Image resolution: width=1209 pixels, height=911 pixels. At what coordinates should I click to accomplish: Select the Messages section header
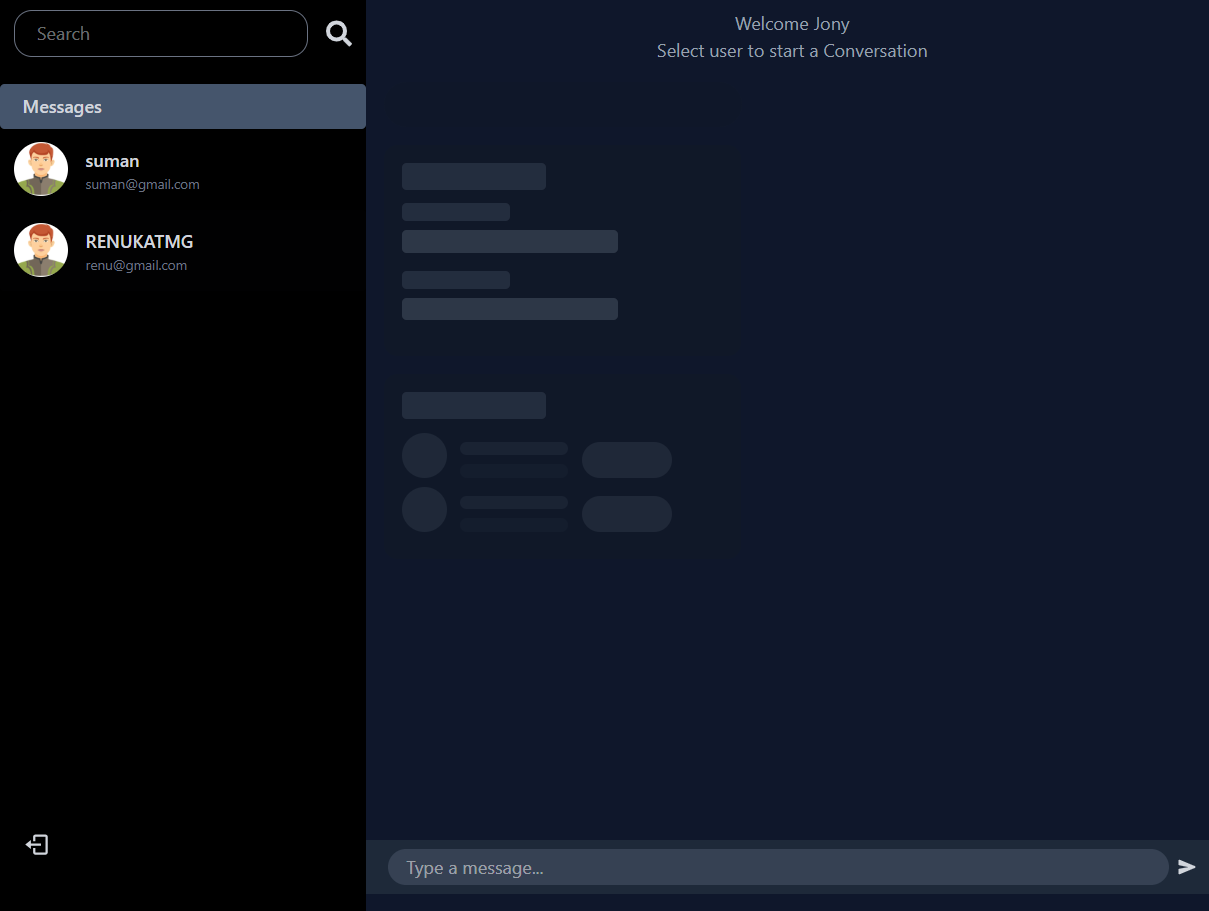coord(62,106)
